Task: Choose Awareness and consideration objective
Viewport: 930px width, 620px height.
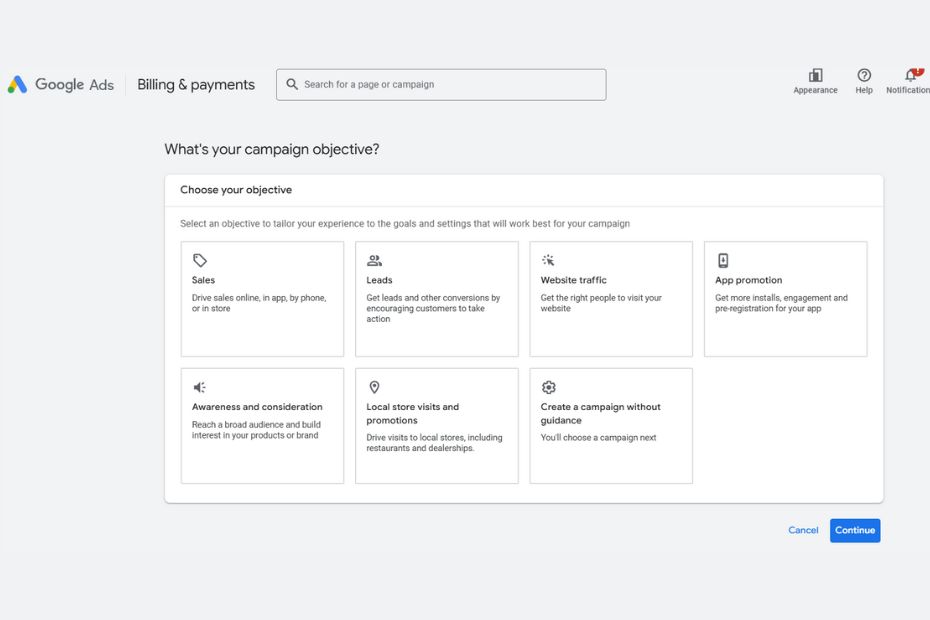Action: pos(262,426)
